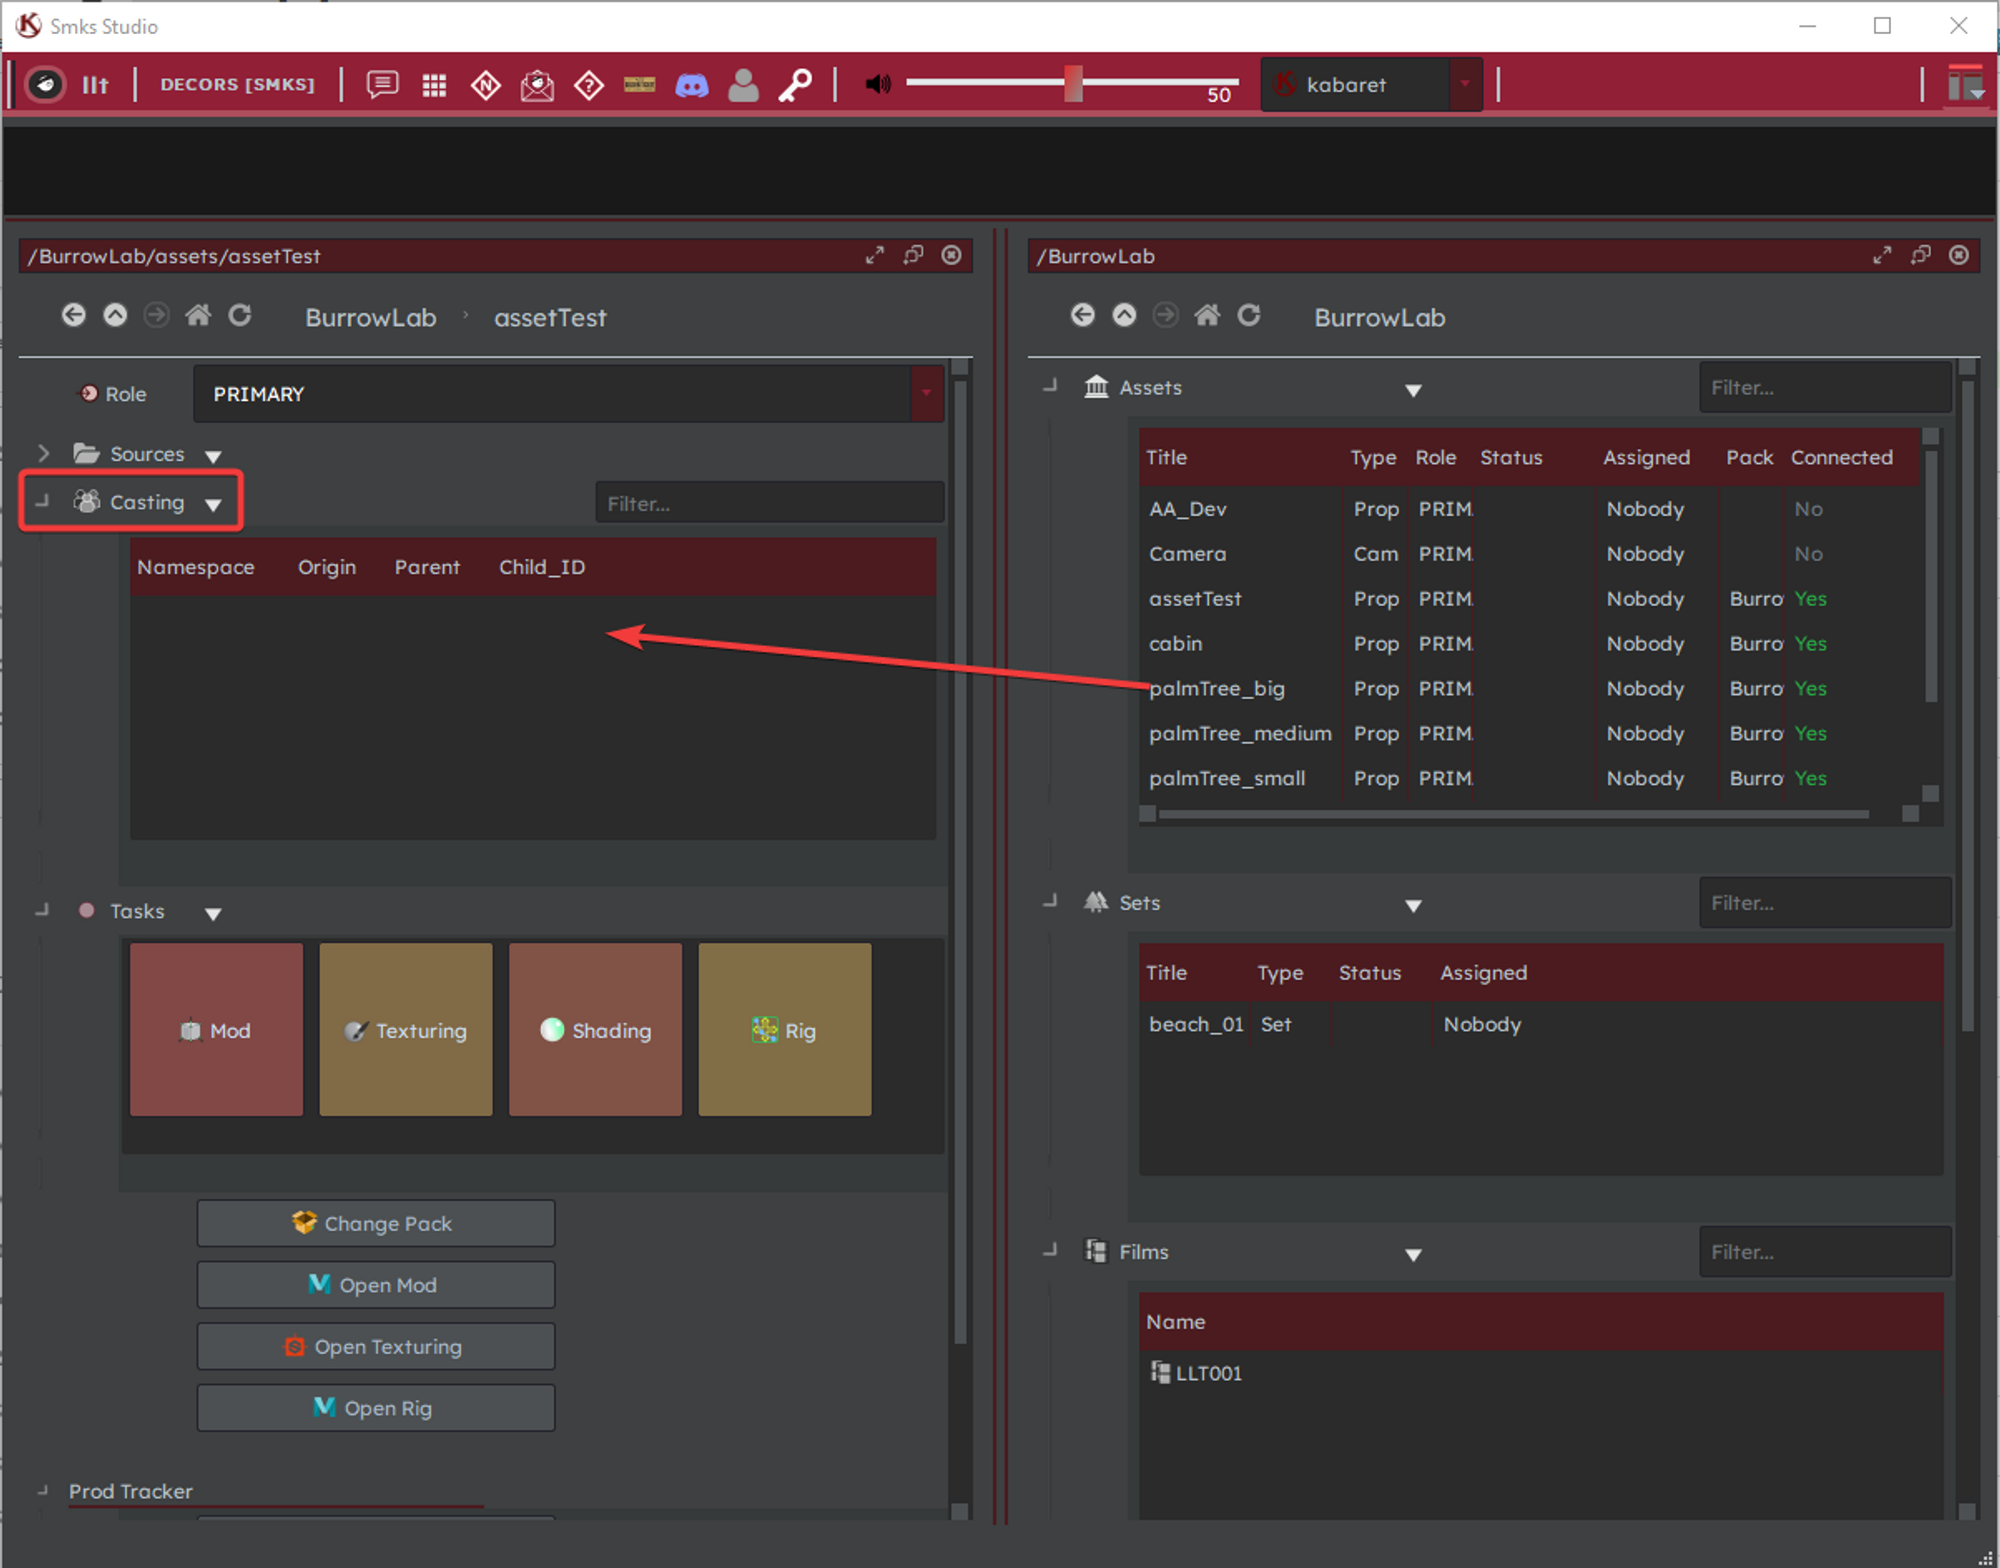Open the kabaret dropdown

[x=1371, y=85]
